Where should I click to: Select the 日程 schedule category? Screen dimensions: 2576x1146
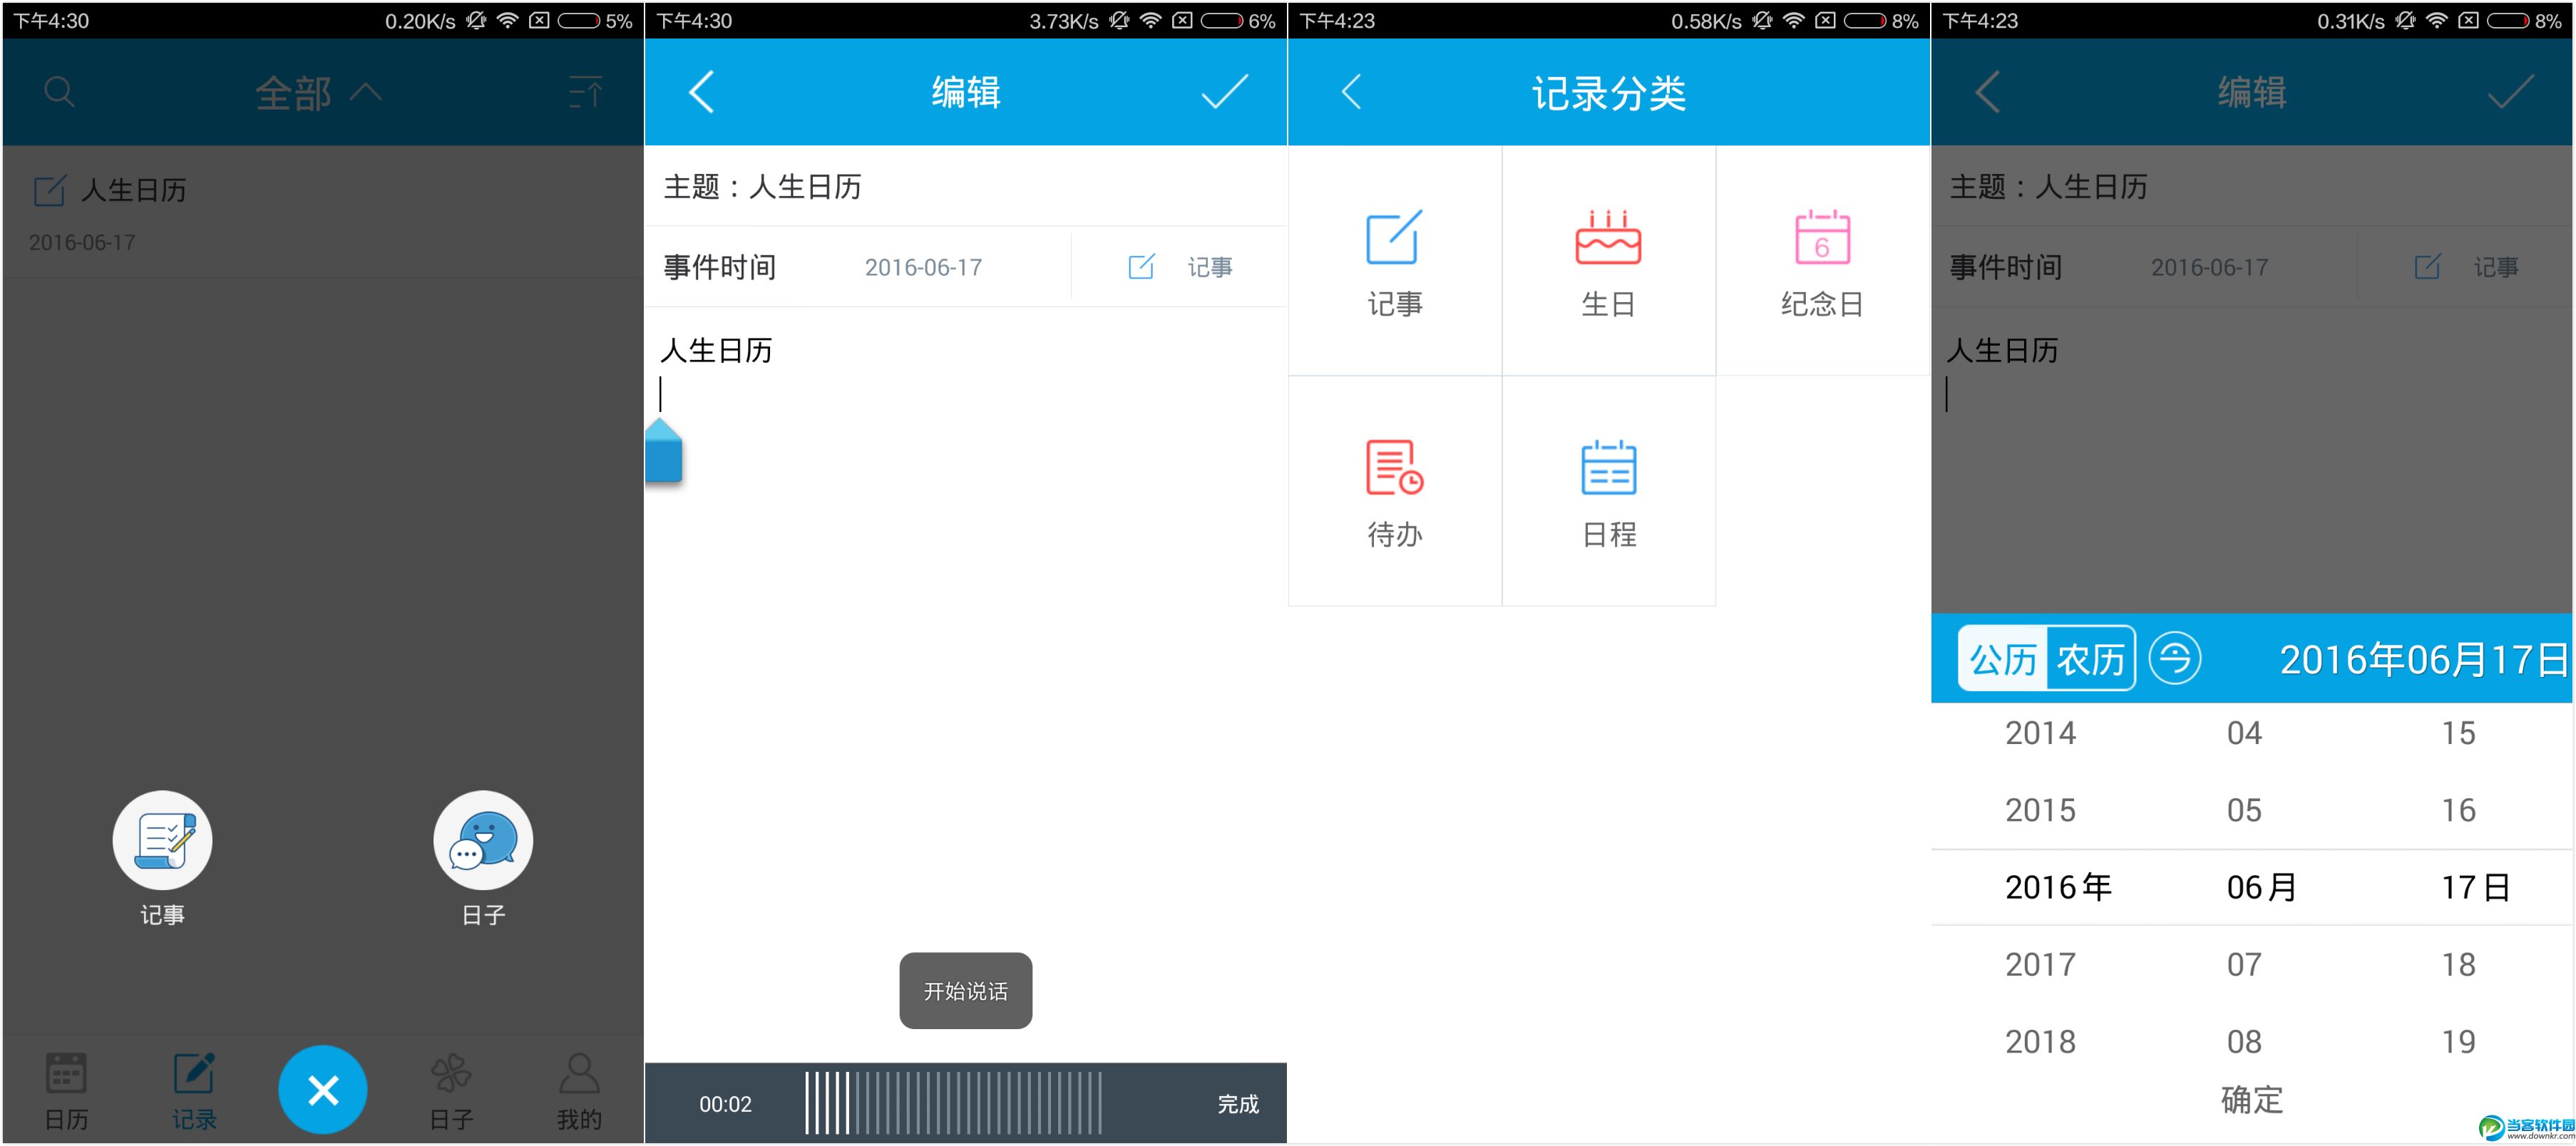tap(1608, 492)
